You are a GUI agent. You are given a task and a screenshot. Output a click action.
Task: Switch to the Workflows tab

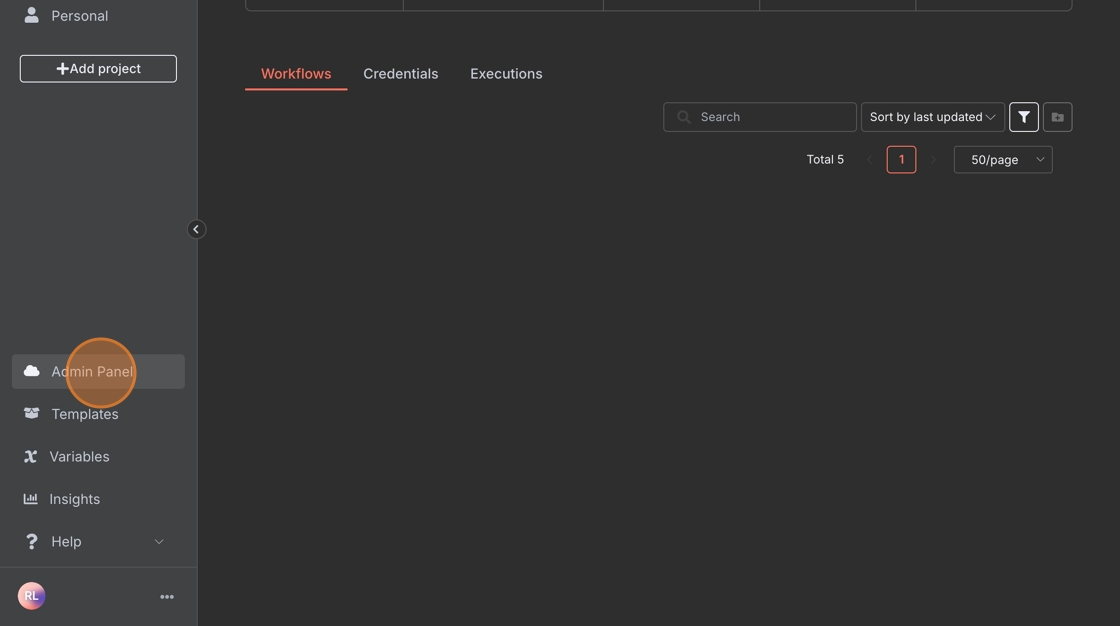click(x=296, y=74)
